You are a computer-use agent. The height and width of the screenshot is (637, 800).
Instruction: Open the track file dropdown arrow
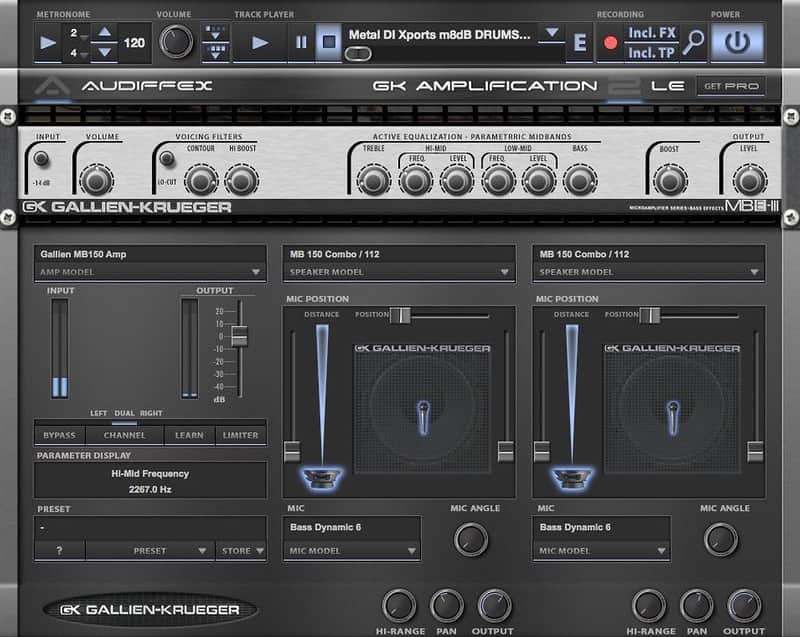(x=551, y=34)
